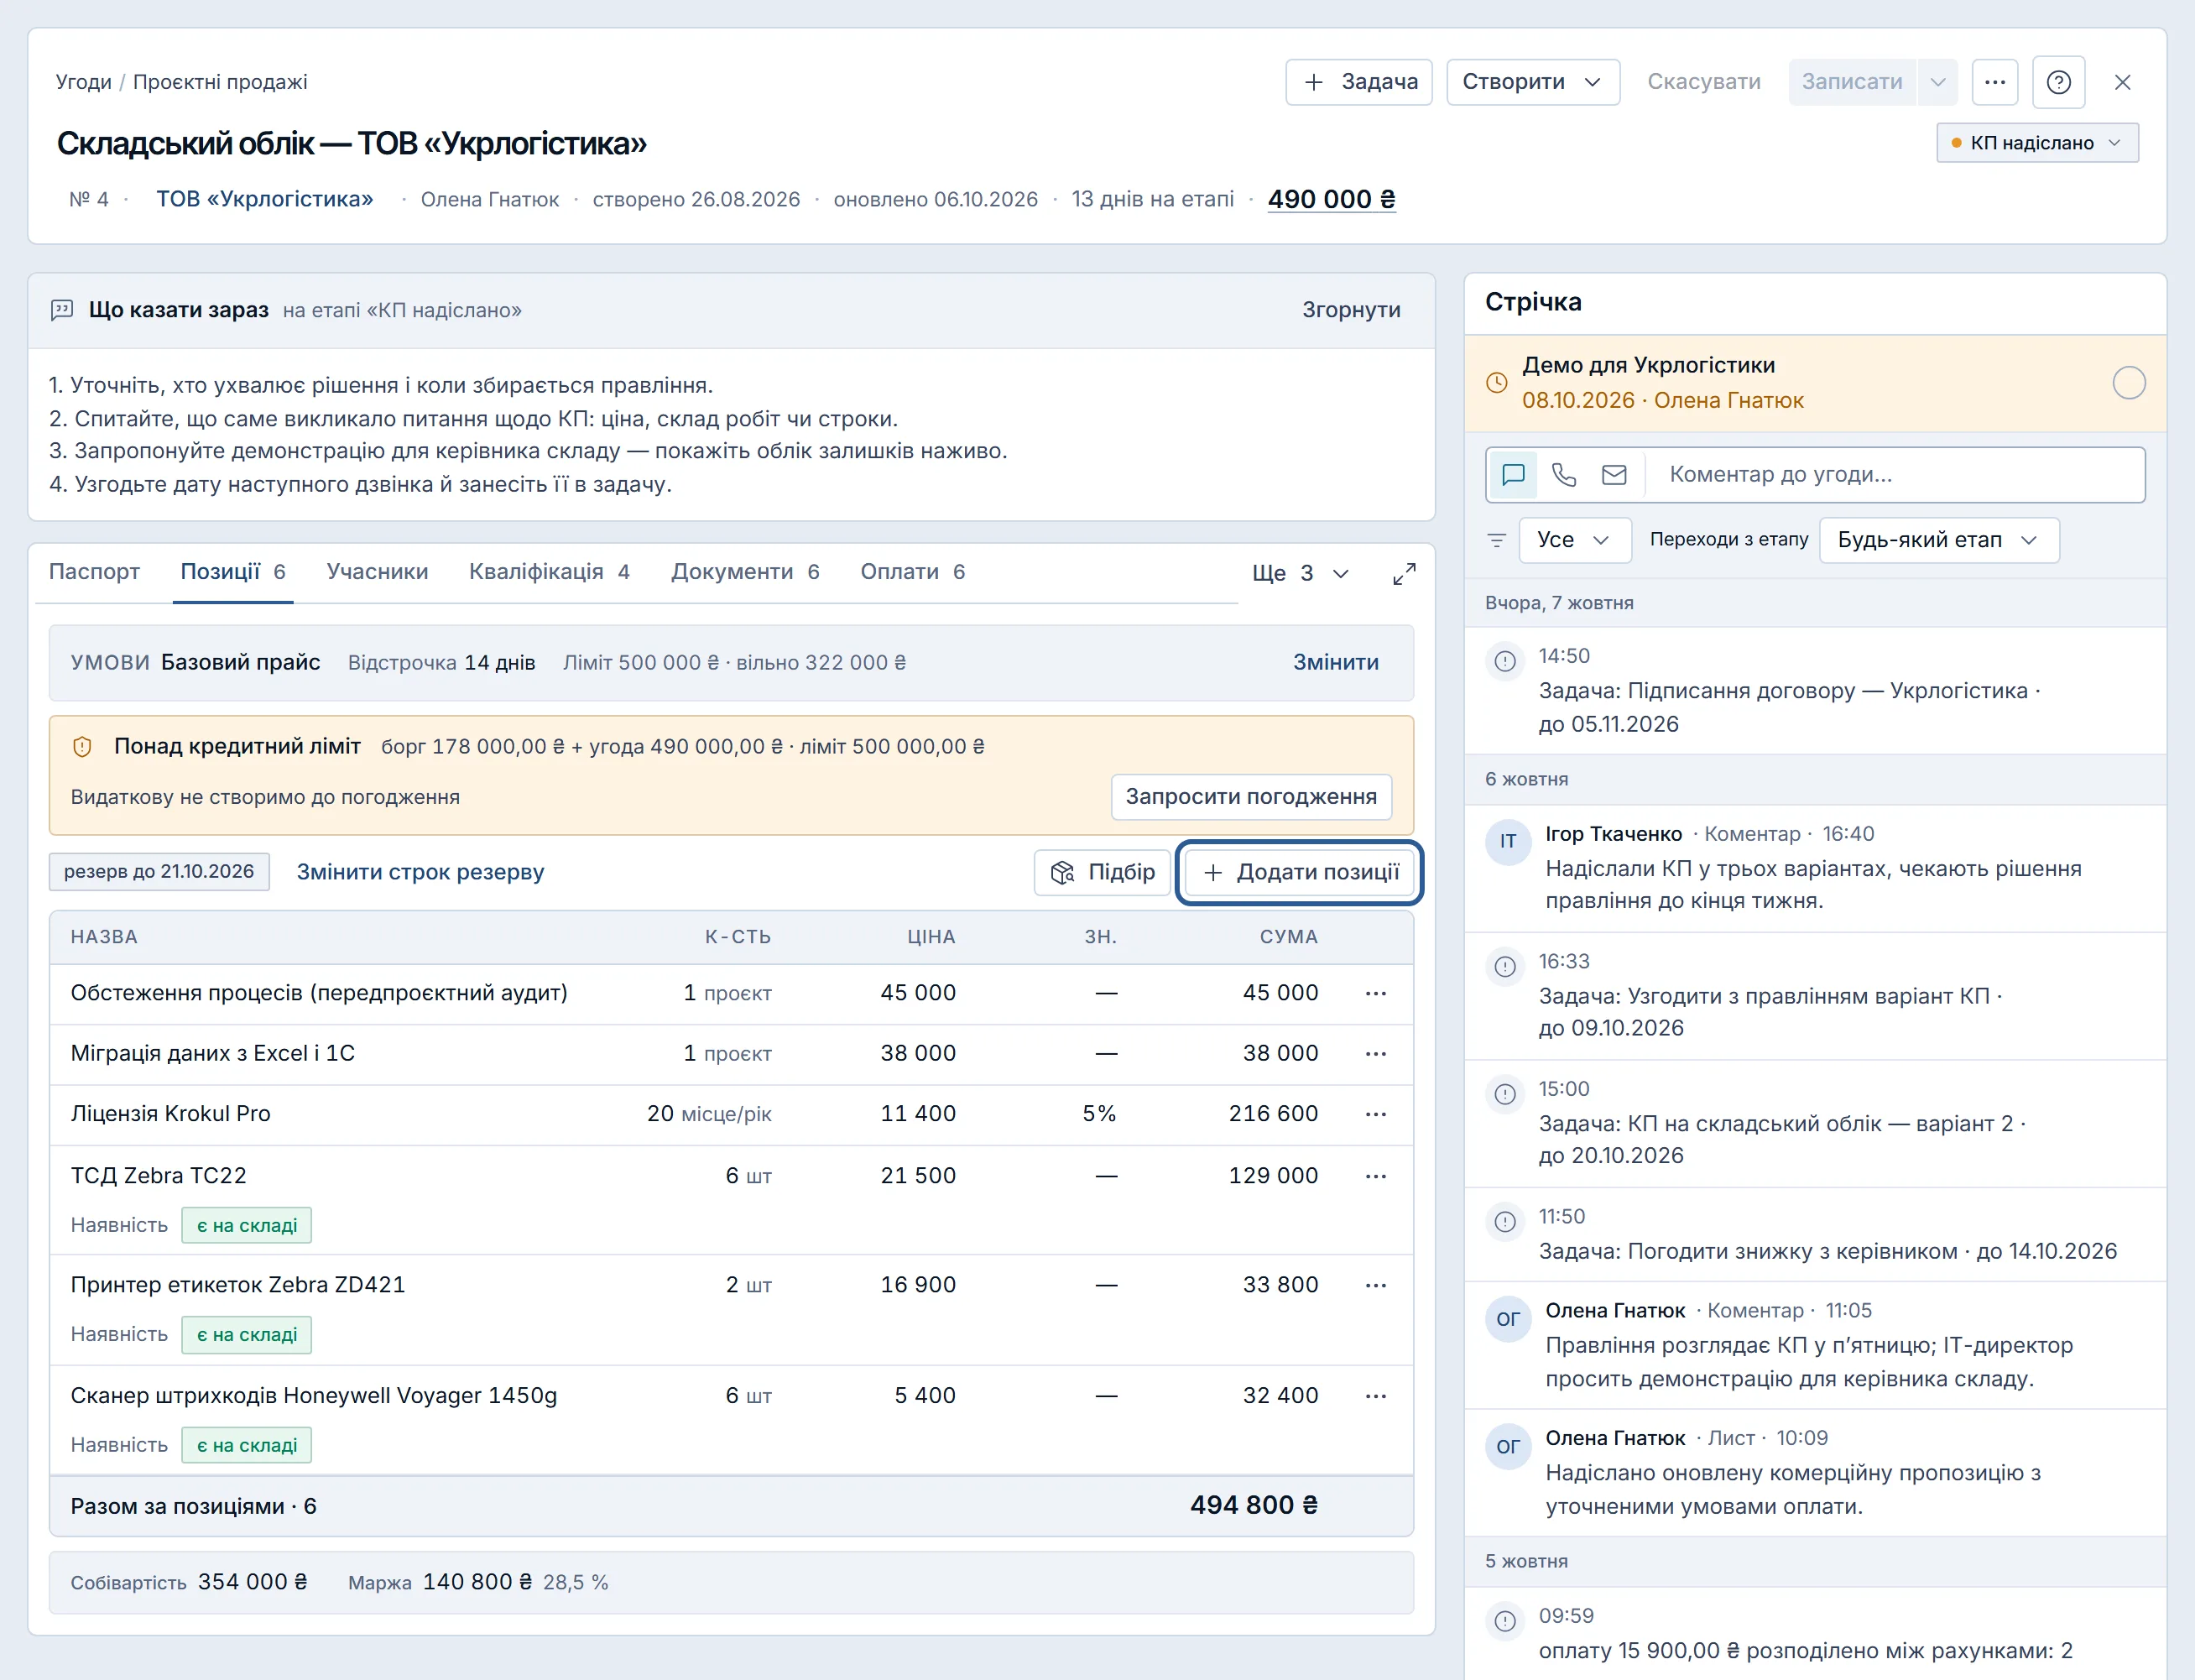Click Змінити in the УМОВИ bar
The width and height of the screenshot is (2195, 1680).
pyautogui.click(x=1335, y=662)
